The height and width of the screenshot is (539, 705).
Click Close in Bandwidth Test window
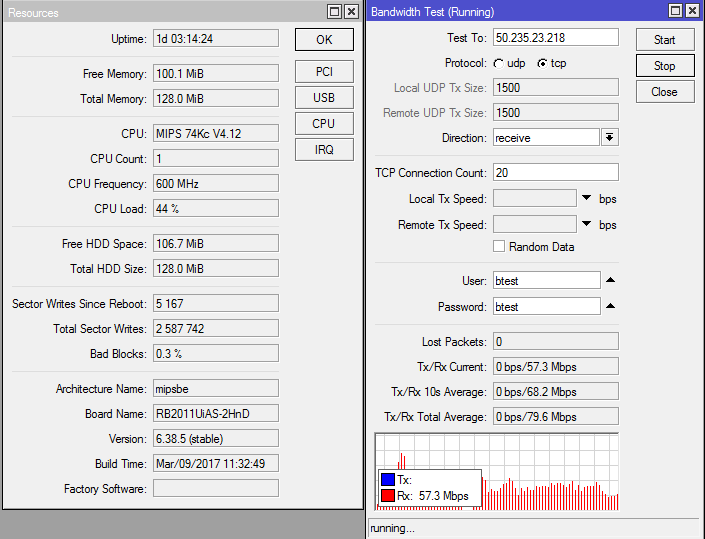coord(665,92)
